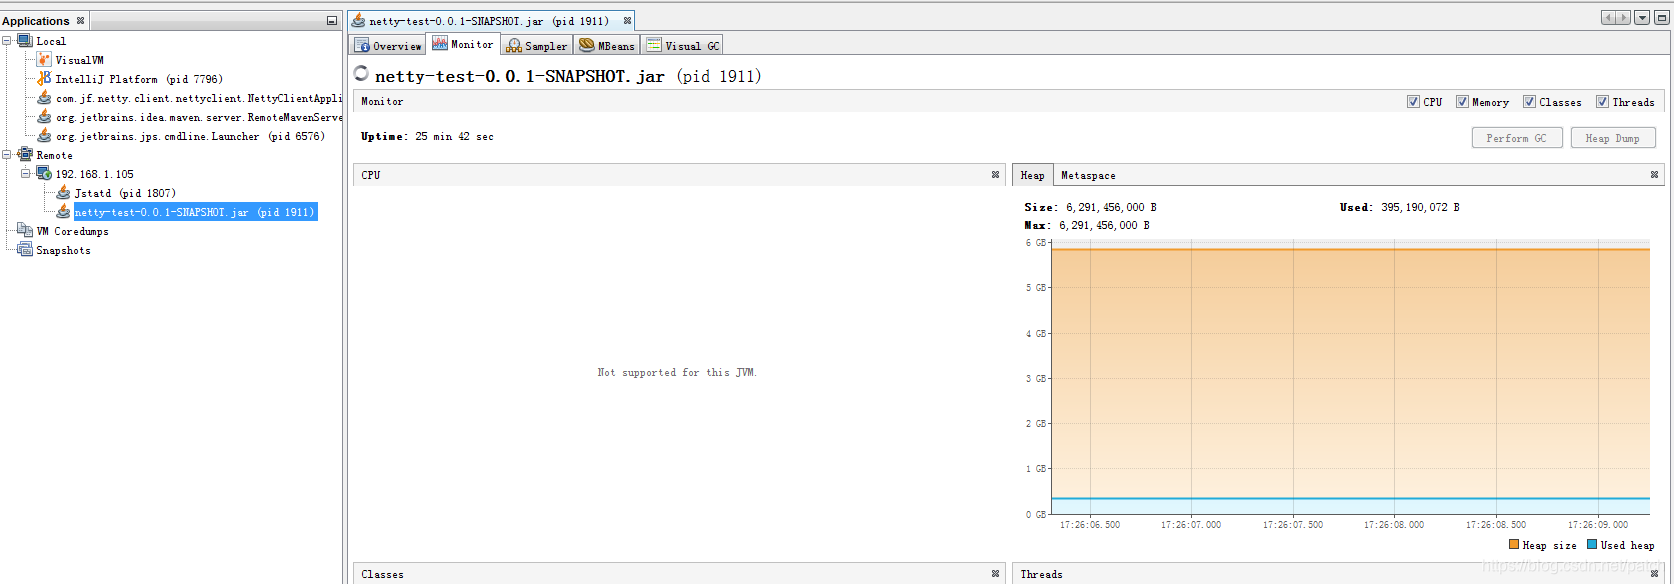Click the 17:26:08.000 time axis label

(1394, 524)
